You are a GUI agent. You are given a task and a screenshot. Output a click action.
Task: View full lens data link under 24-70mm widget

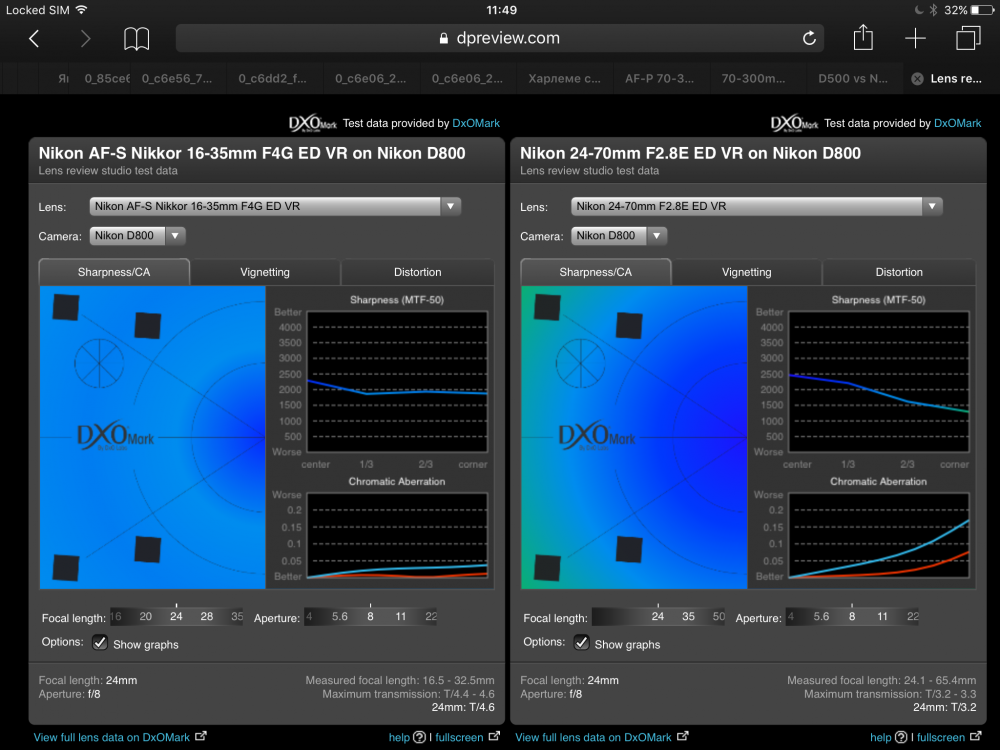pos(593,737)
